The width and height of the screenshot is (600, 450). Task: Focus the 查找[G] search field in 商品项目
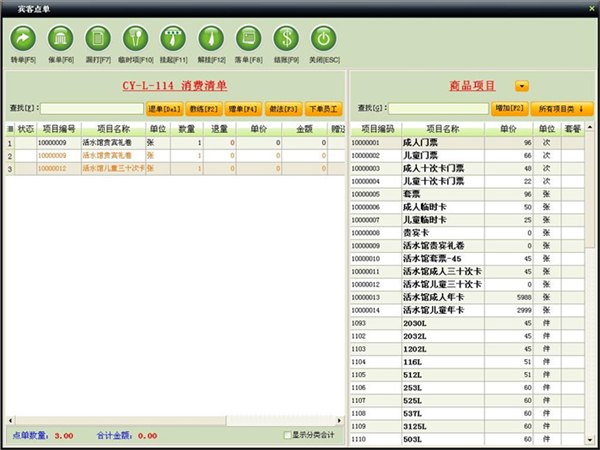pyautogui.click(x=439, y=109)
